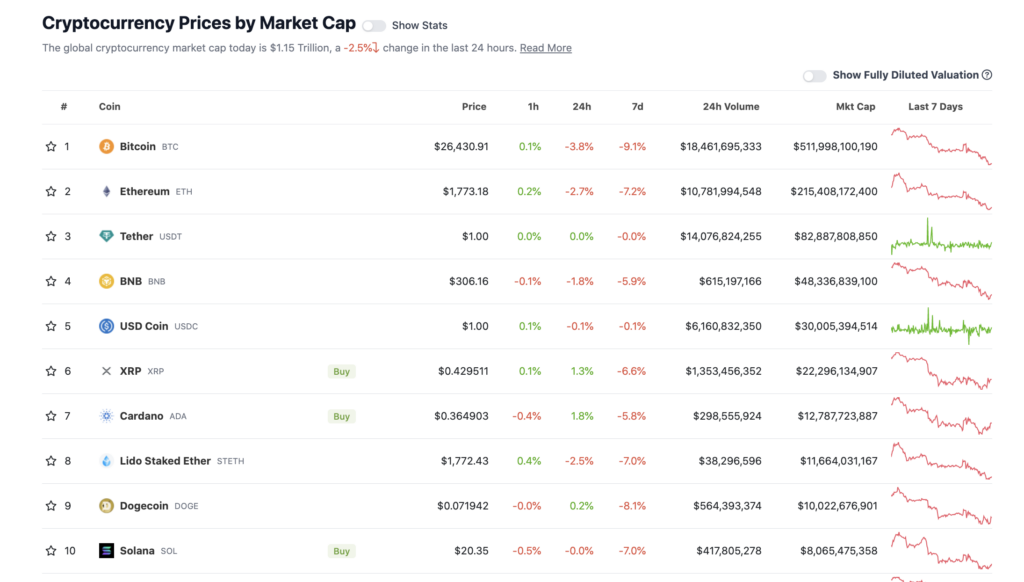Click the Tether coin logo icon

pyautogui.click(x=106, y=236)
